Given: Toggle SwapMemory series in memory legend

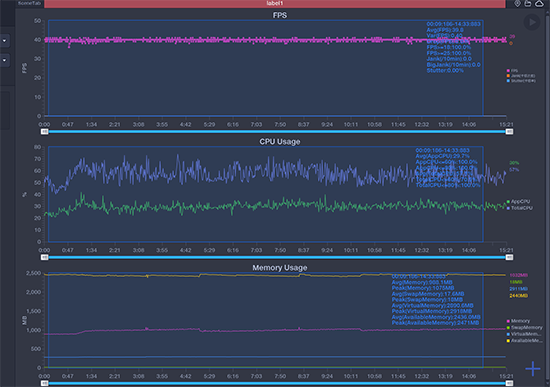Looking at the screenshot, I should point(524,327).
